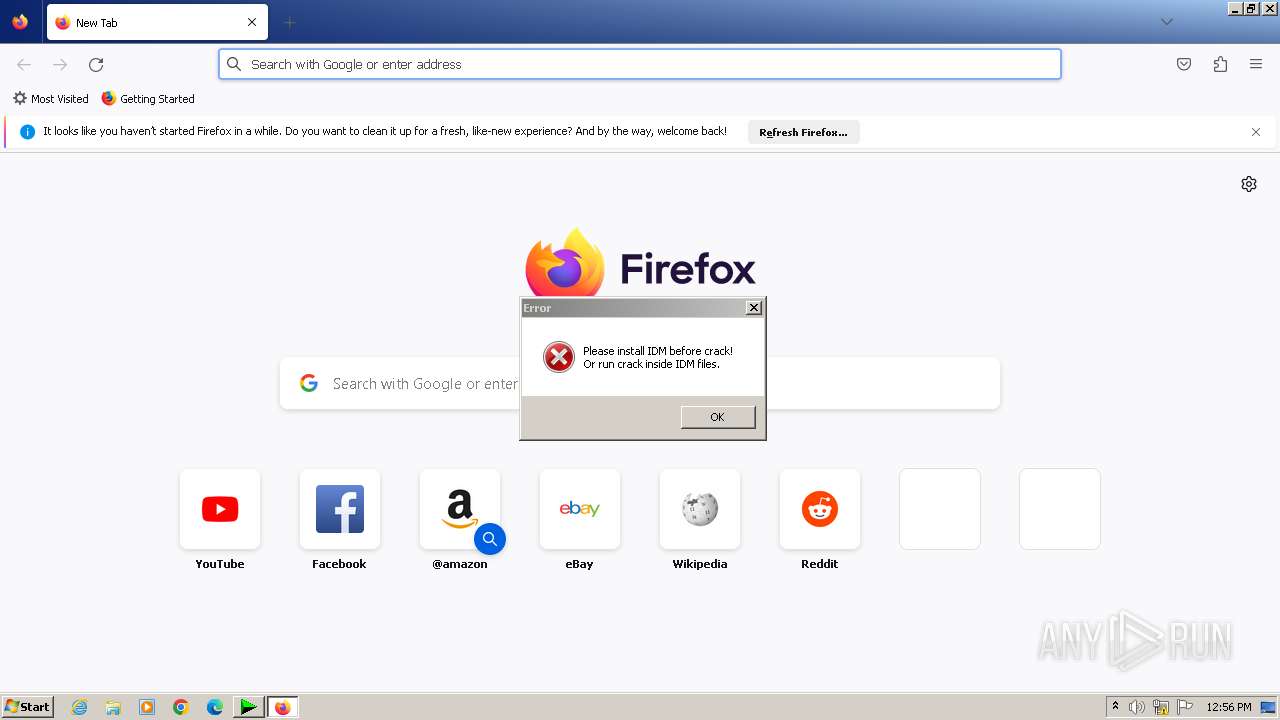Viewport: 1280px width, 720px height.
Task: Click the info icon in the notification bar
Action: (x=28, y=132)
